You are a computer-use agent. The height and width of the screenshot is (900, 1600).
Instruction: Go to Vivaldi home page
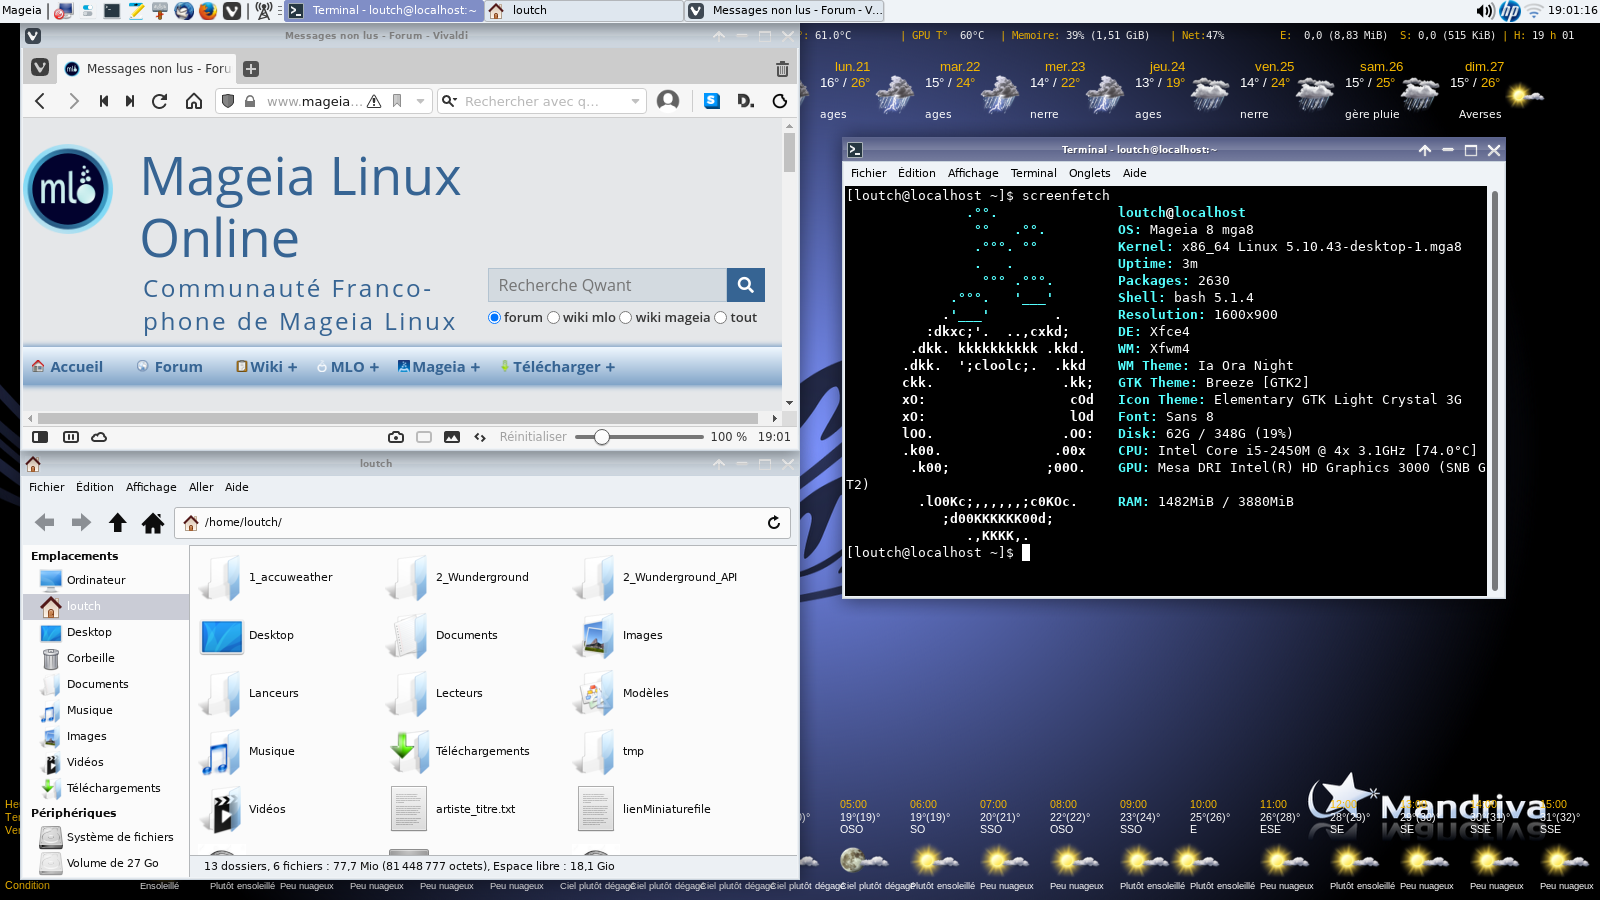click(x=194, y=101)
